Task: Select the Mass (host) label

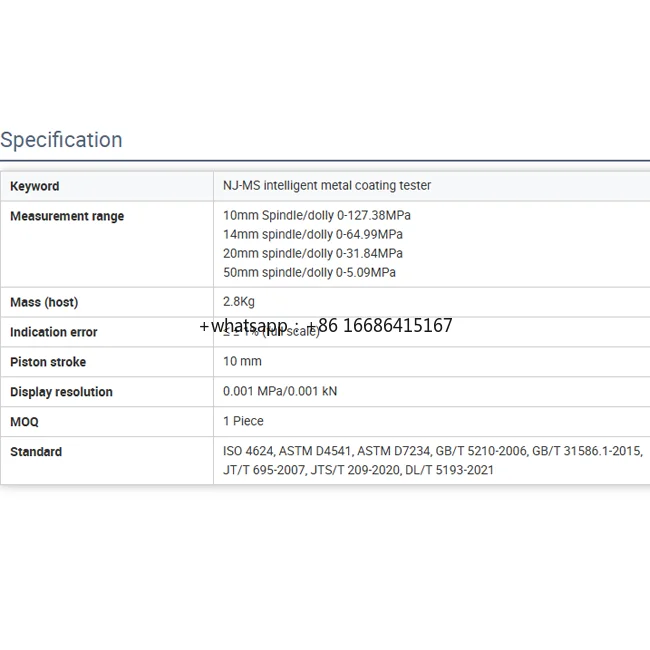Action: (x=44, y=302)
